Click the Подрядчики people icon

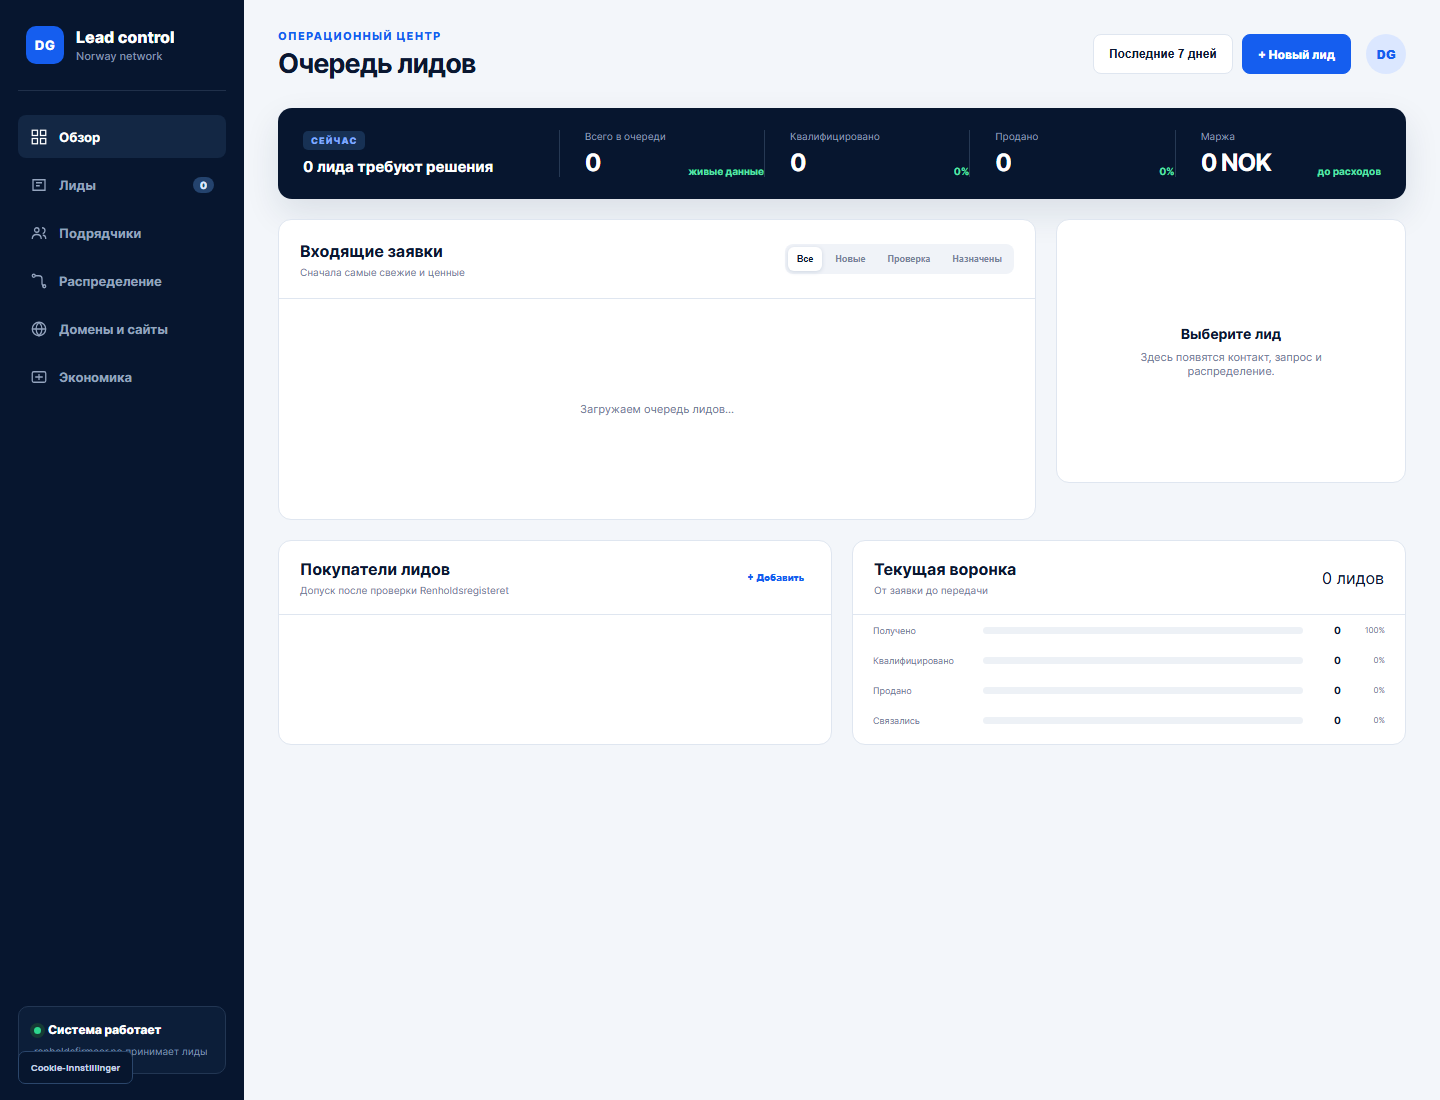click(x=39, y=233)
